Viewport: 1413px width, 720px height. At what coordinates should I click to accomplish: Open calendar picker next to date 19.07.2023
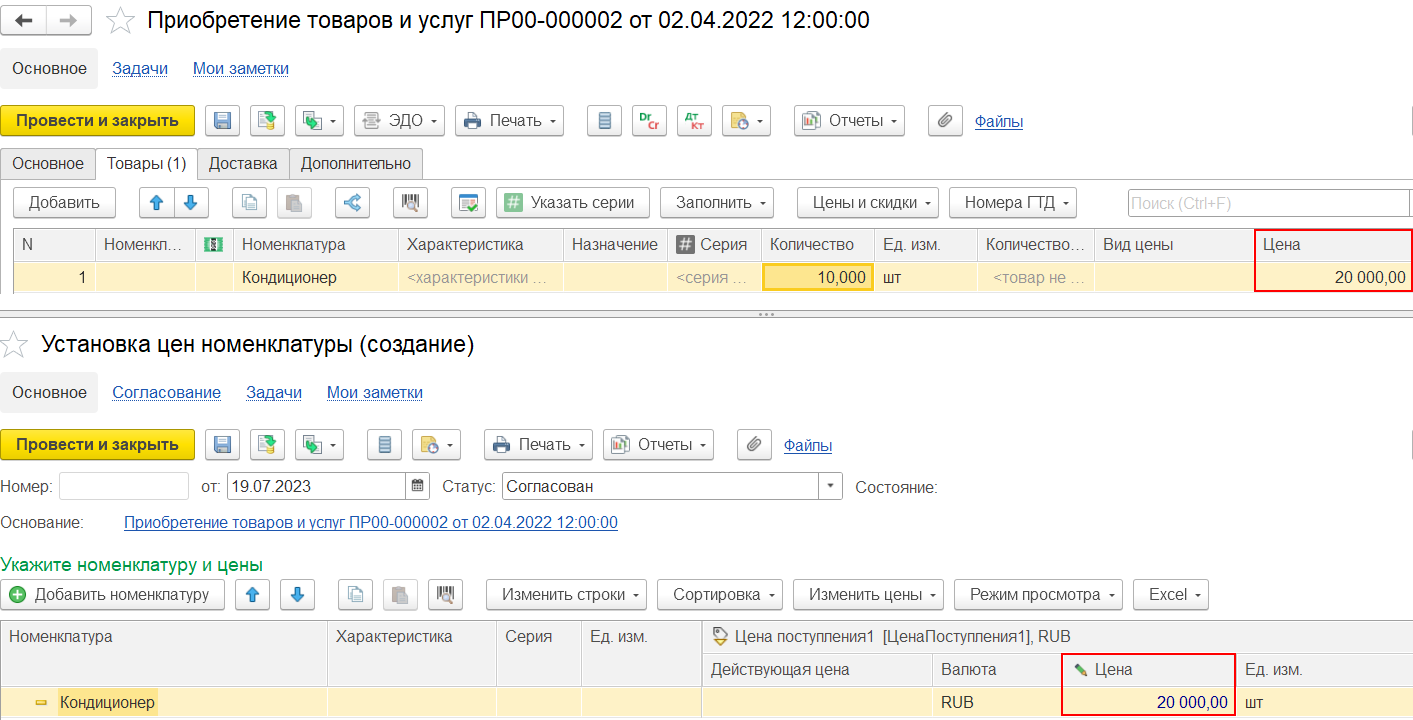pos(418,487)
